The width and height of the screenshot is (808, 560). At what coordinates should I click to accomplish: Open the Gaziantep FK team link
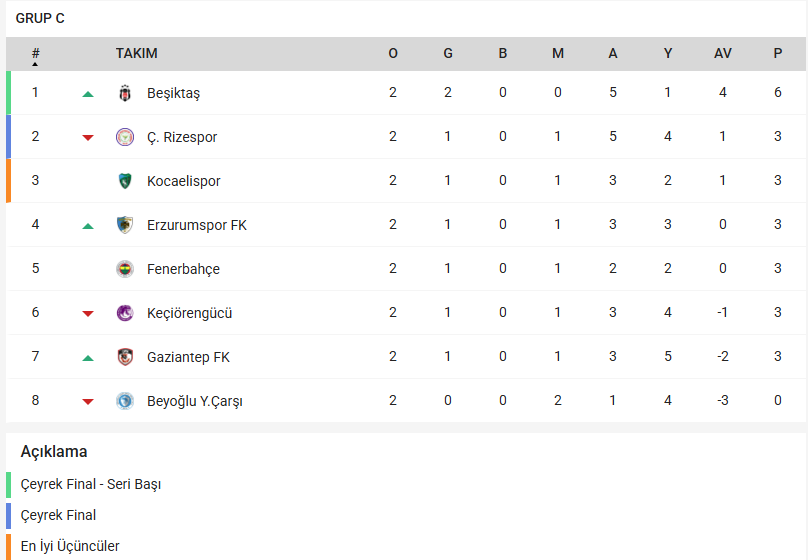188,357
